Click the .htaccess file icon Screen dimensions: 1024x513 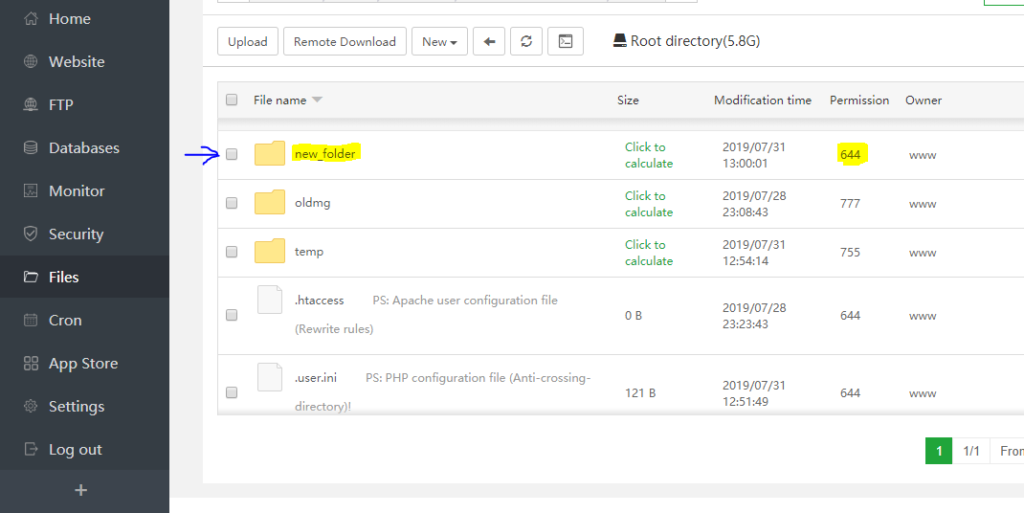(x=270, y=300)
